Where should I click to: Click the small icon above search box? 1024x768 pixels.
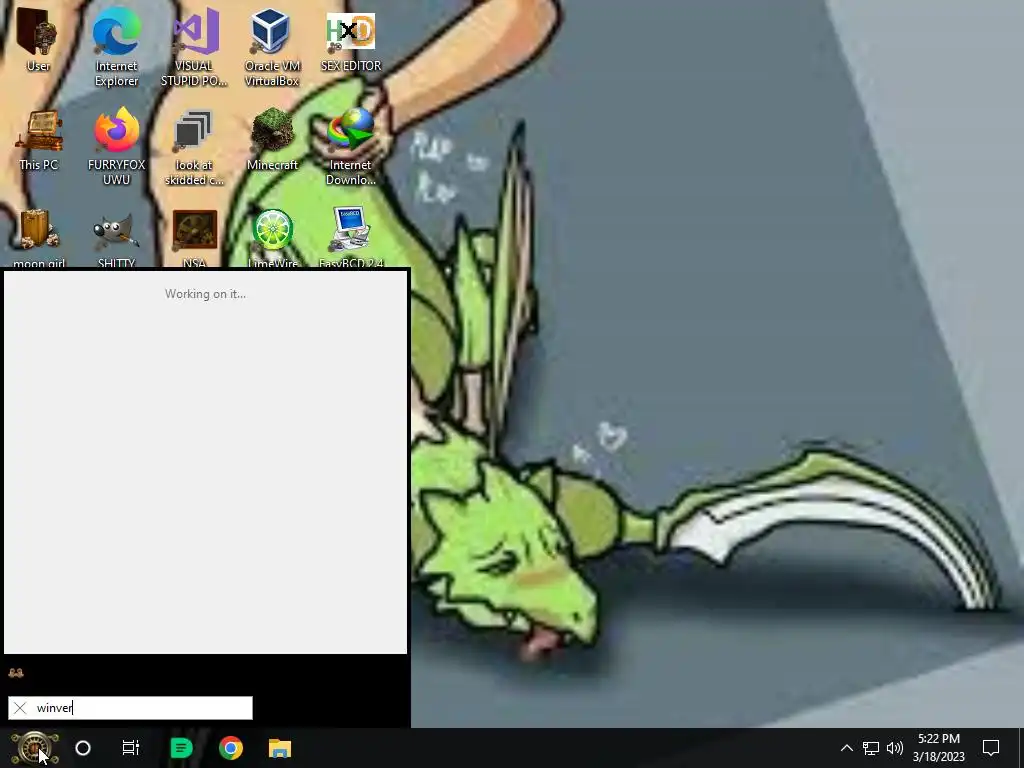(16, 673)
